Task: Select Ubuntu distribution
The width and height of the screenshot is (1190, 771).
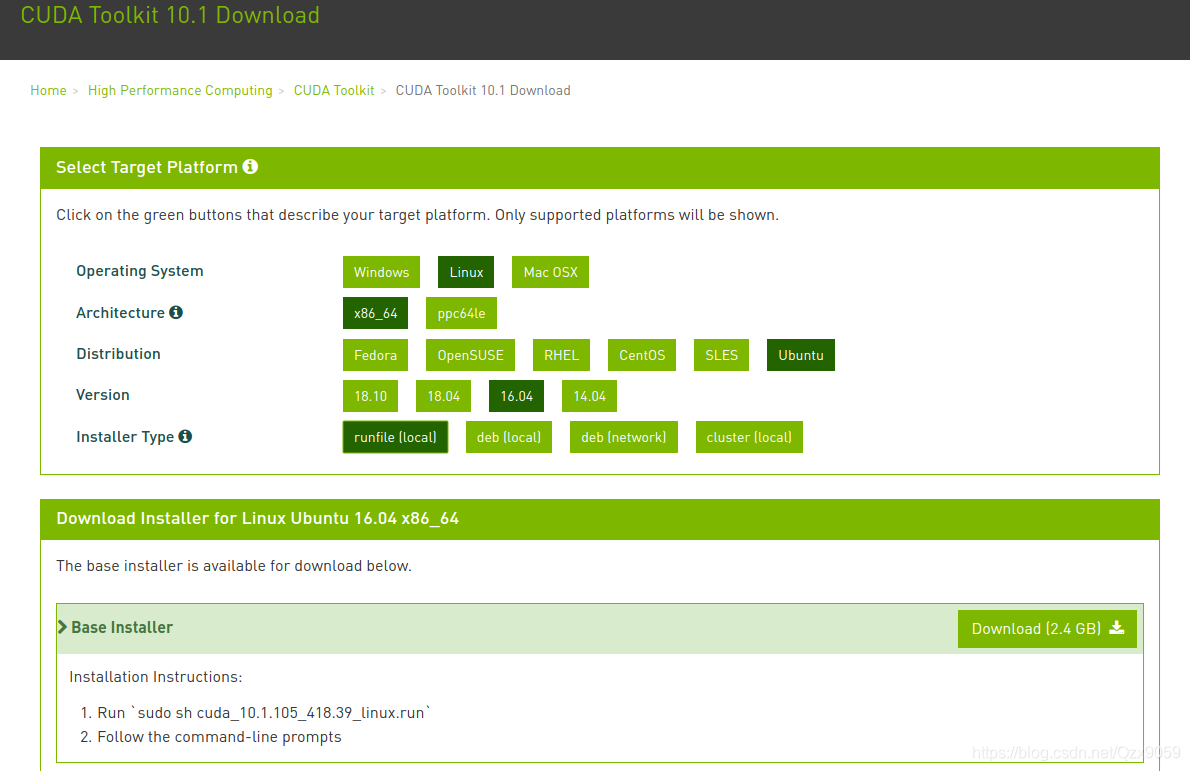Action: [801, 355]
